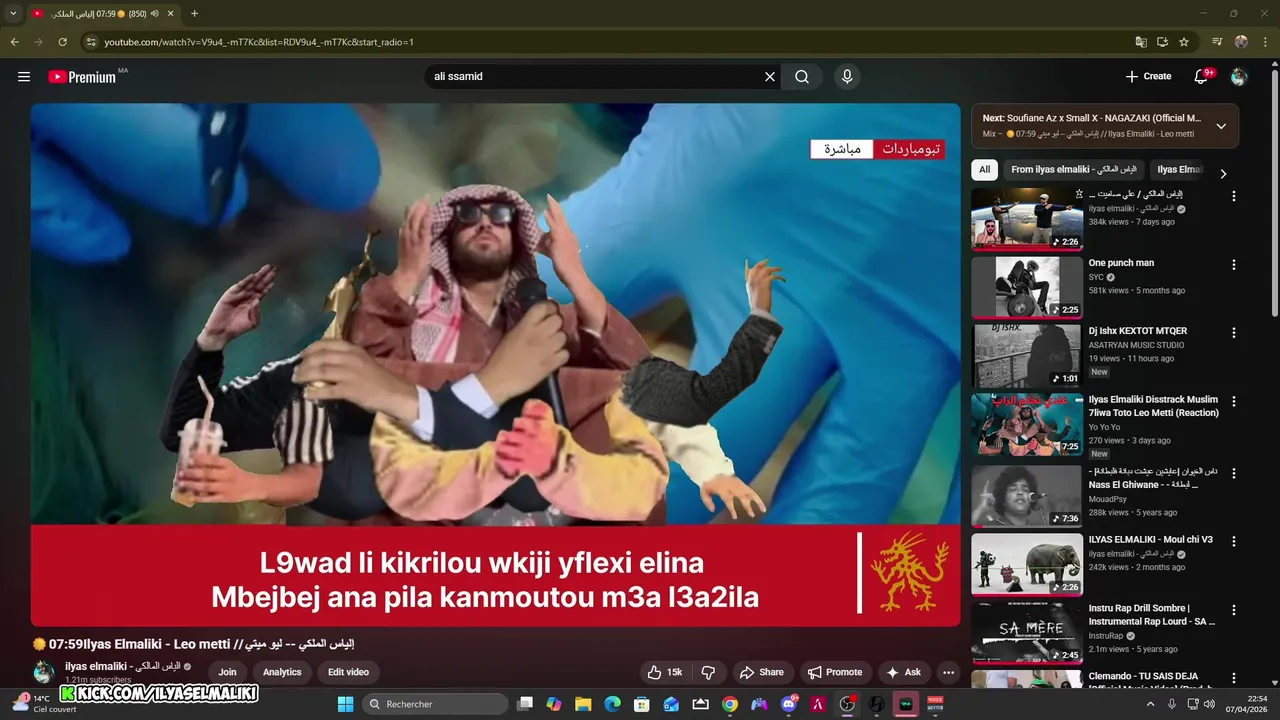
Task: Bookmark this page with star icon
Action: coord(1184,42)
